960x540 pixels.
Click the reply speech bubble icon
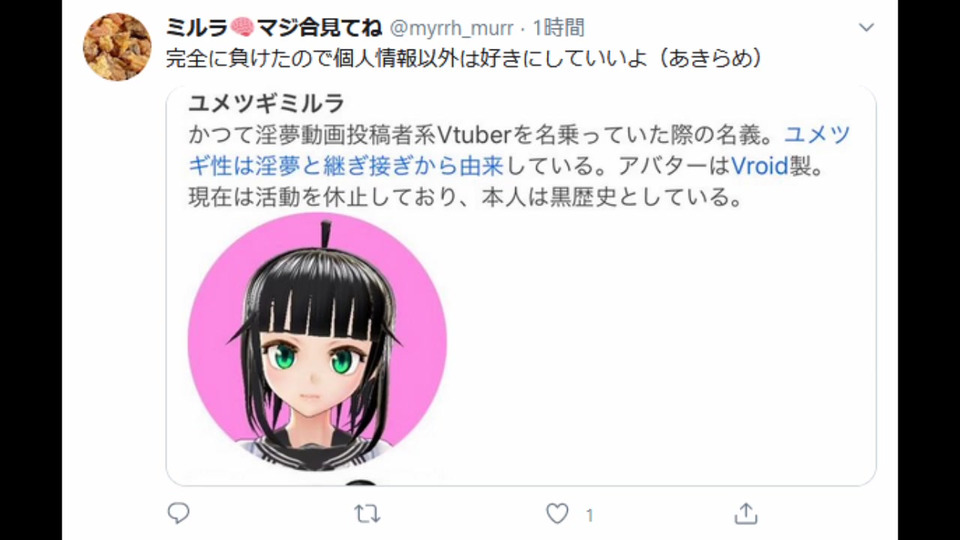[178, 513]
